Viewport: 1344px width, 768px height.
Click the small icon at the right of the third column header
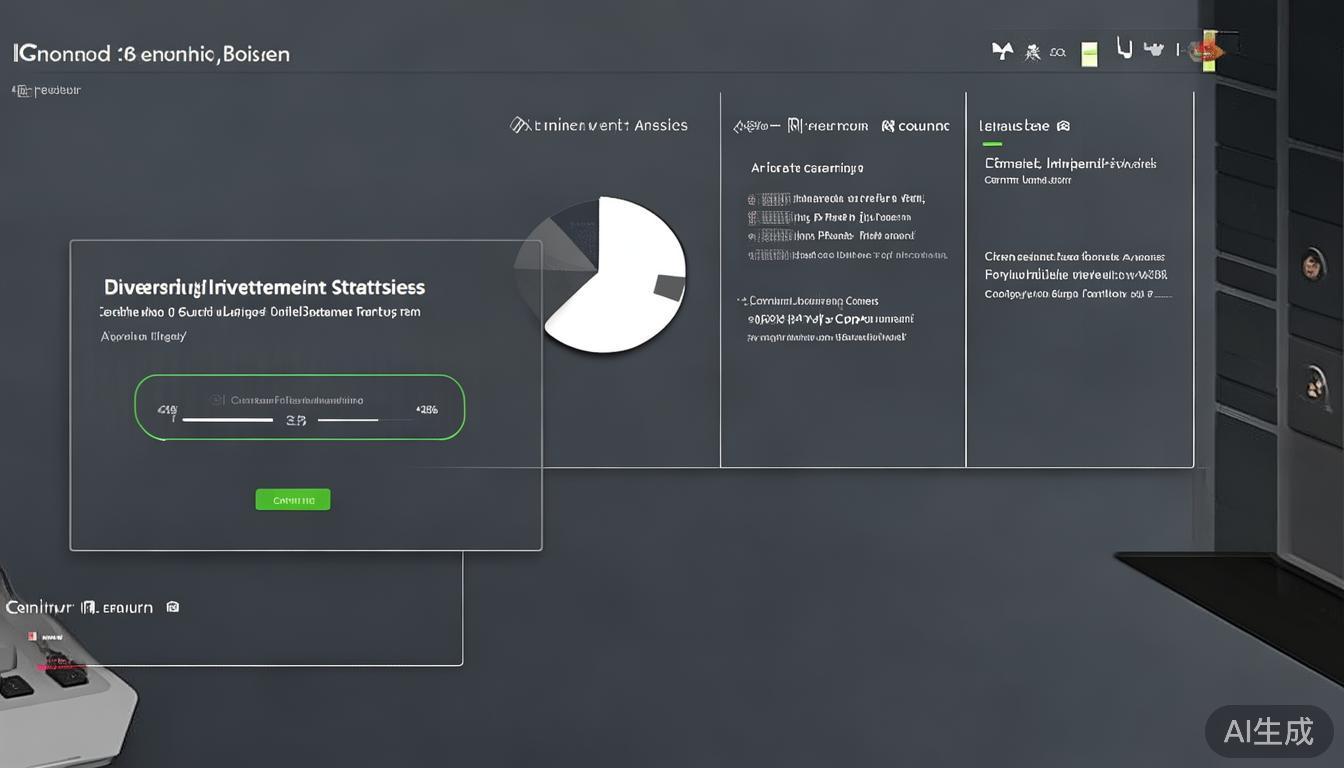tap(1063, 126)
